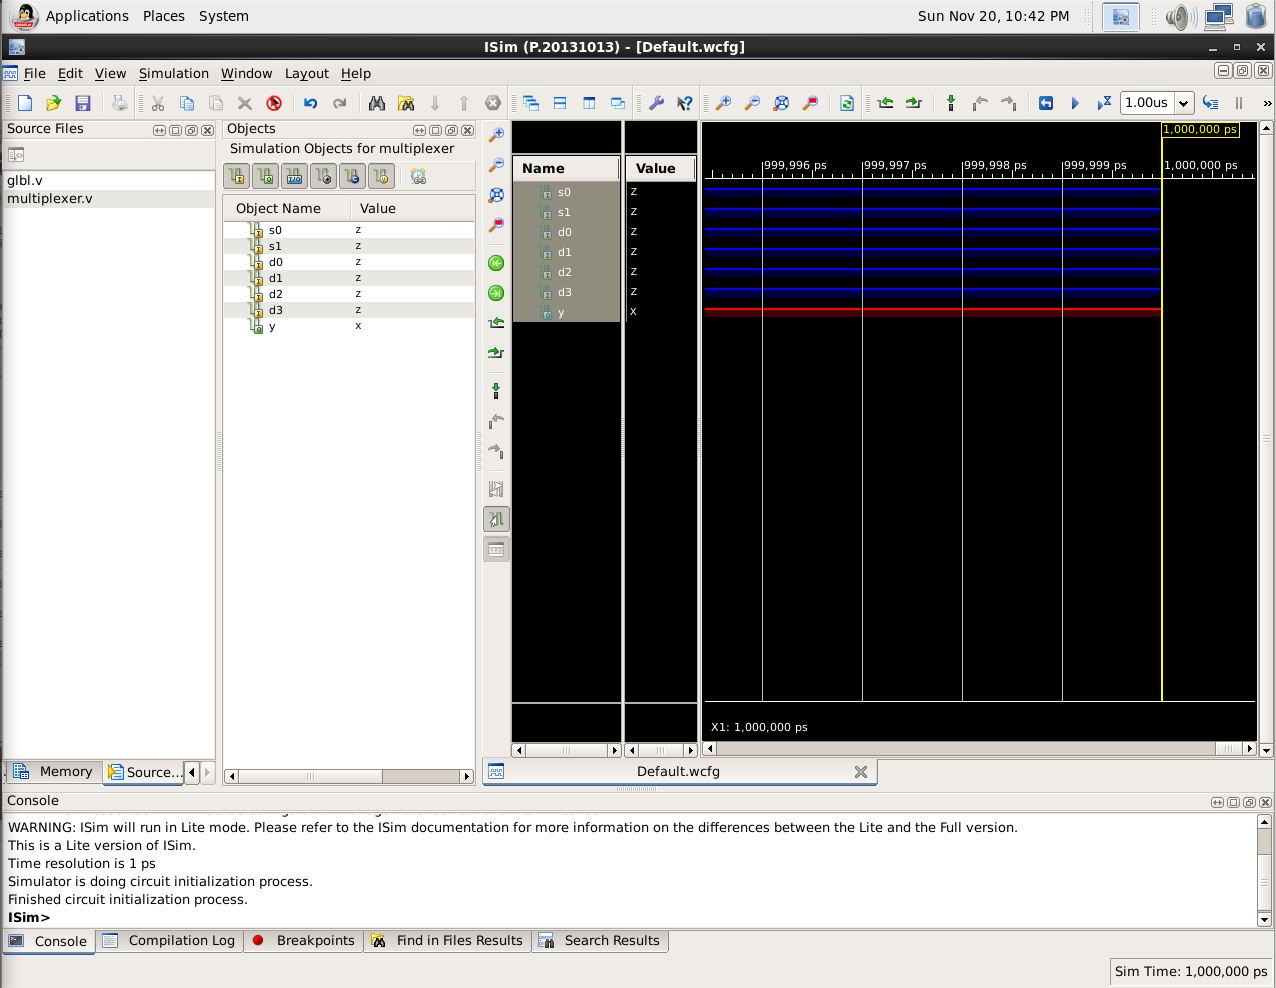Viewport: 1276px width, 988px height.
Task: Open the Applications menu in top panel
Action: 87,16
